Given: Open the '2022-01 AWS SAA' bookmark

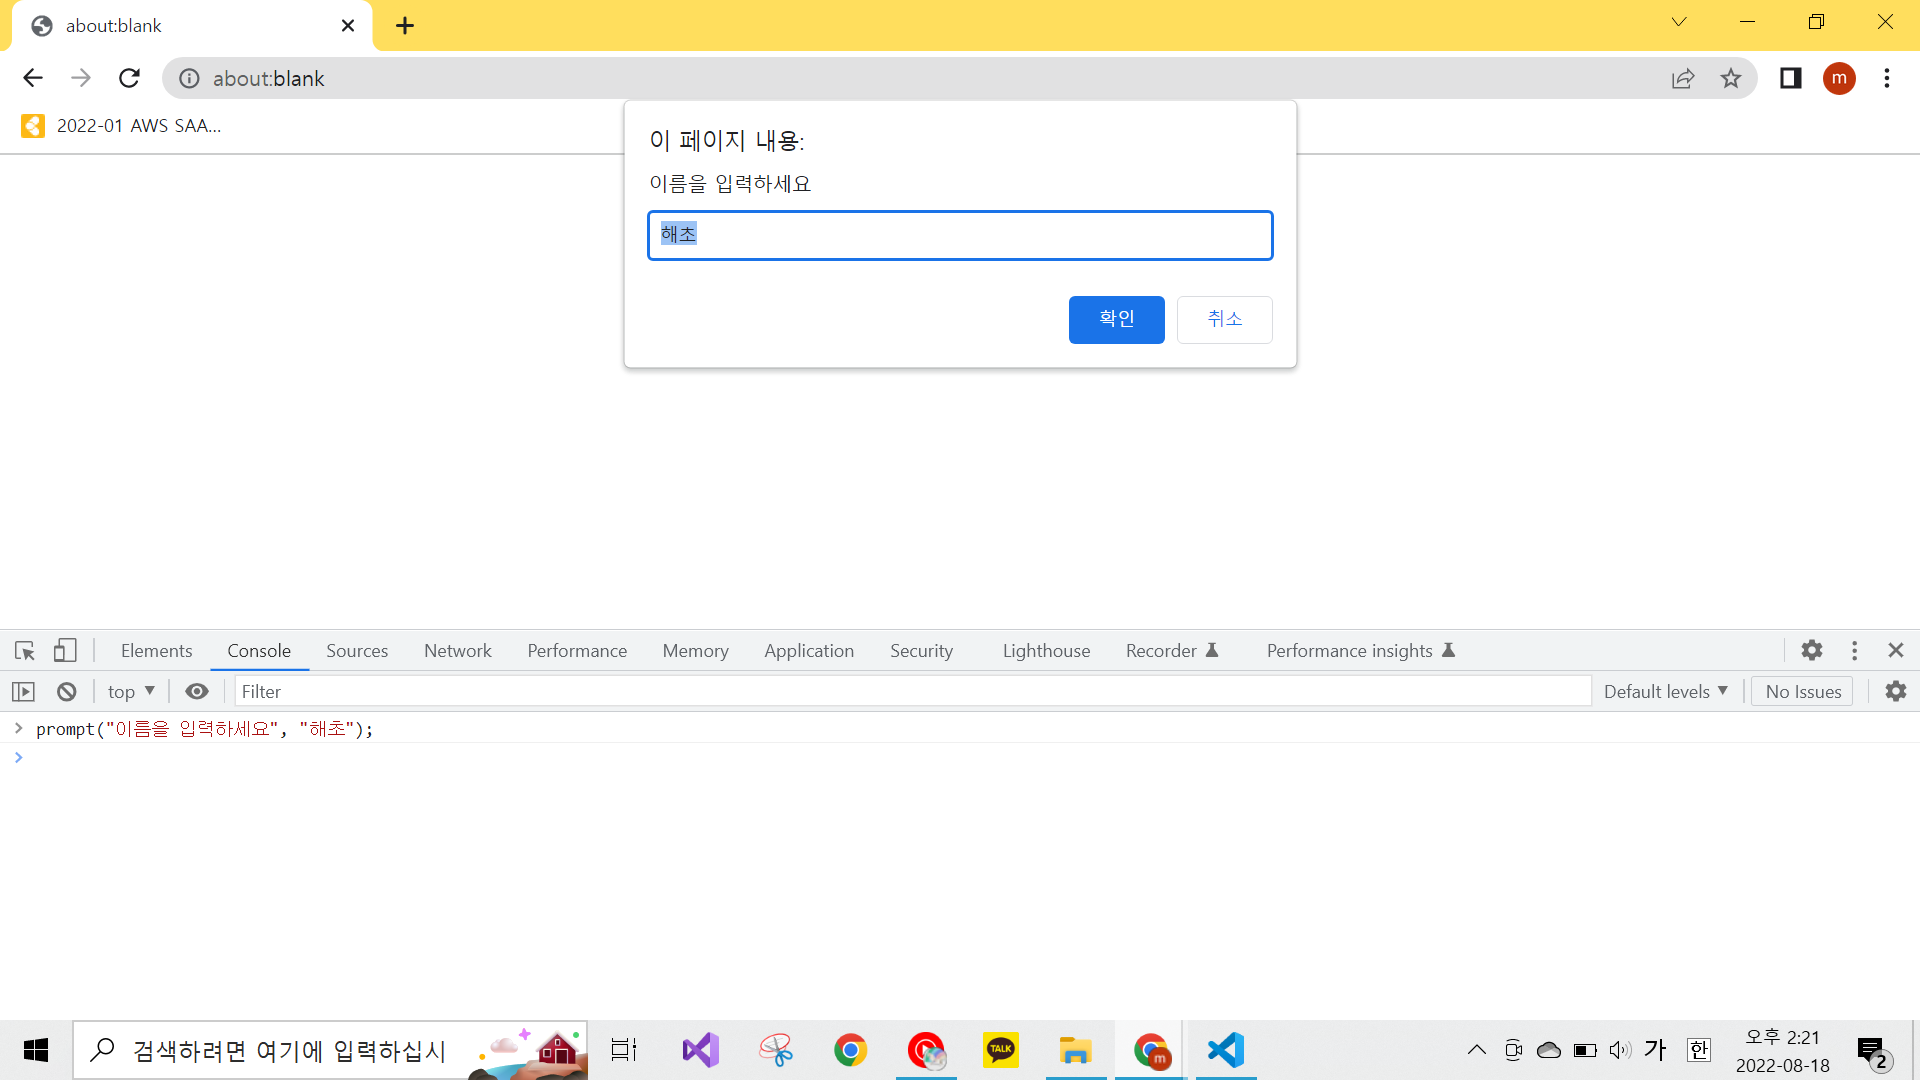Looking at the screenshot, I should [120, 125].
